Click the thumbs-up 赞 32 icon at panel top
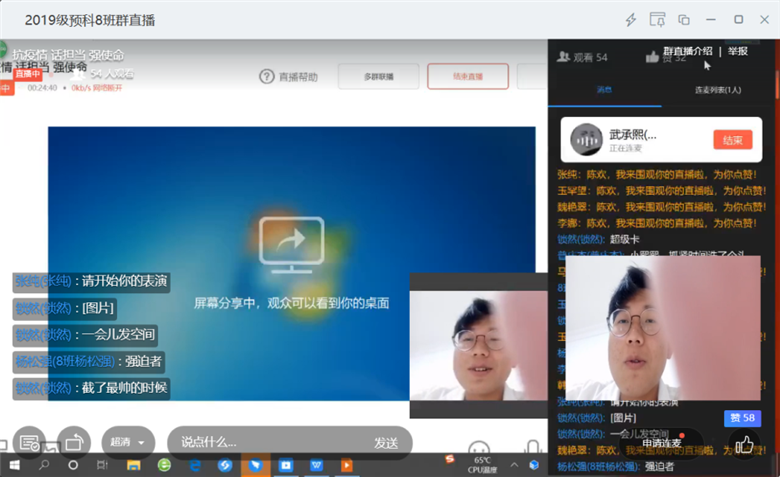The width and height of the screenshot is (780, 477). tap(652, 57)
